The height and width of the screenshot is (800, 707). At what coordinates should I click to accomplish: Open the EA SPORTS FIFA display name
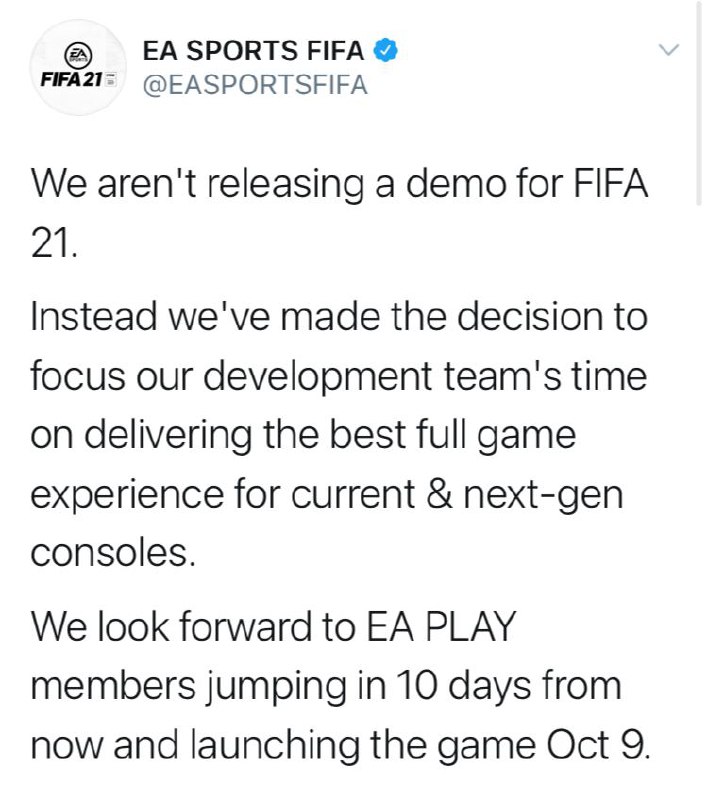click(x=254, y=49)
